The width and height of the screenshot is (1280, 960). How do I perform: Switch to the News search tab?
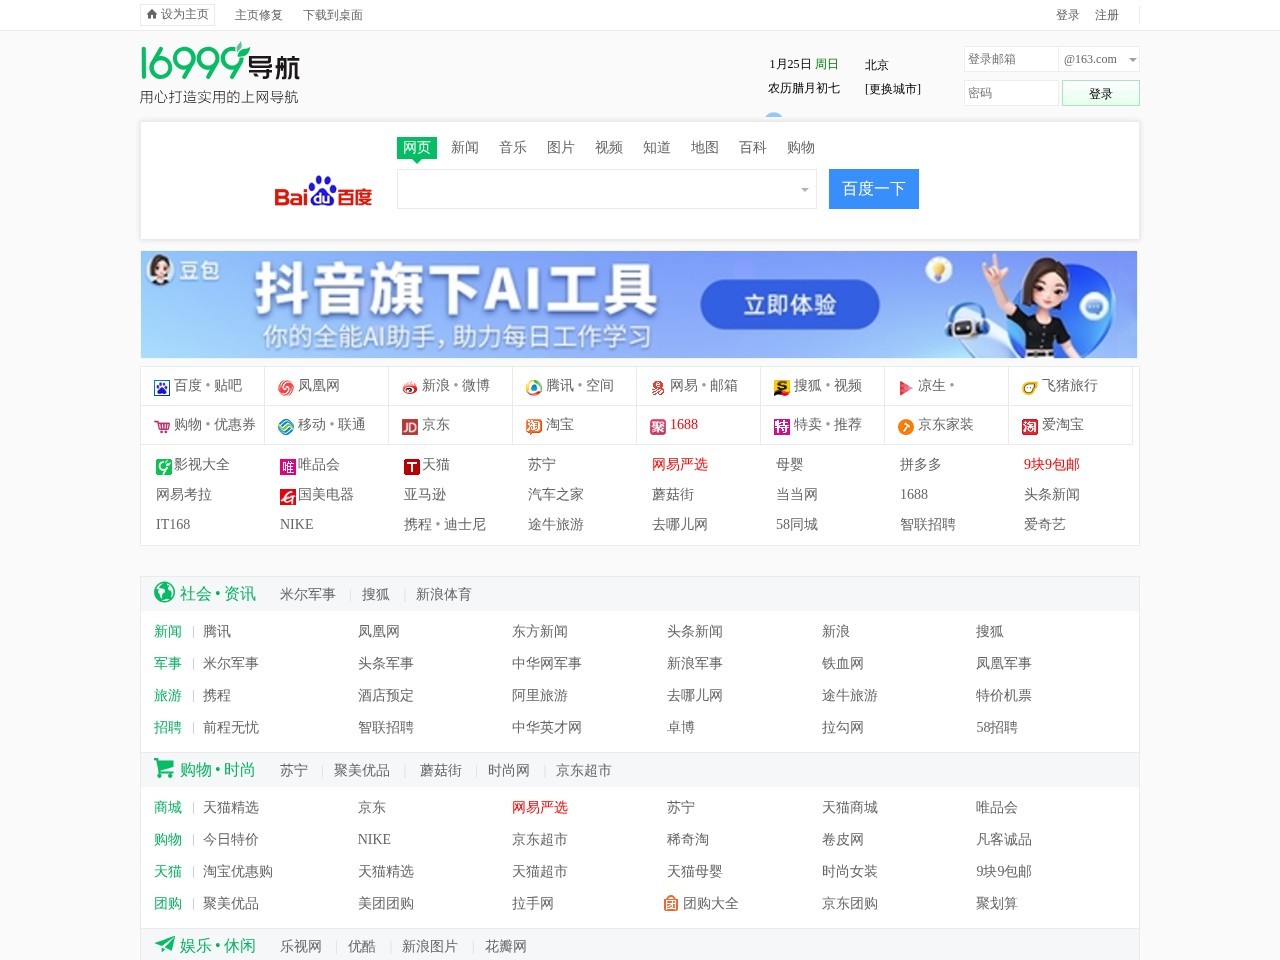coord(464,148)
